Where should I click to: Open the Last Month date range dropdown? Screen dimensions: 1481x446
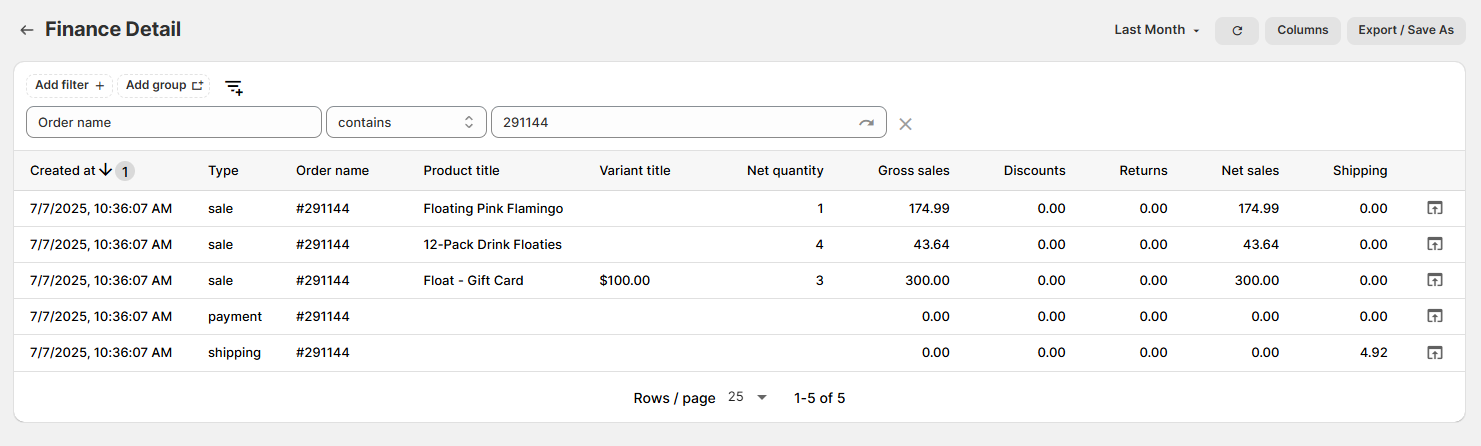tap(1157, 30)
